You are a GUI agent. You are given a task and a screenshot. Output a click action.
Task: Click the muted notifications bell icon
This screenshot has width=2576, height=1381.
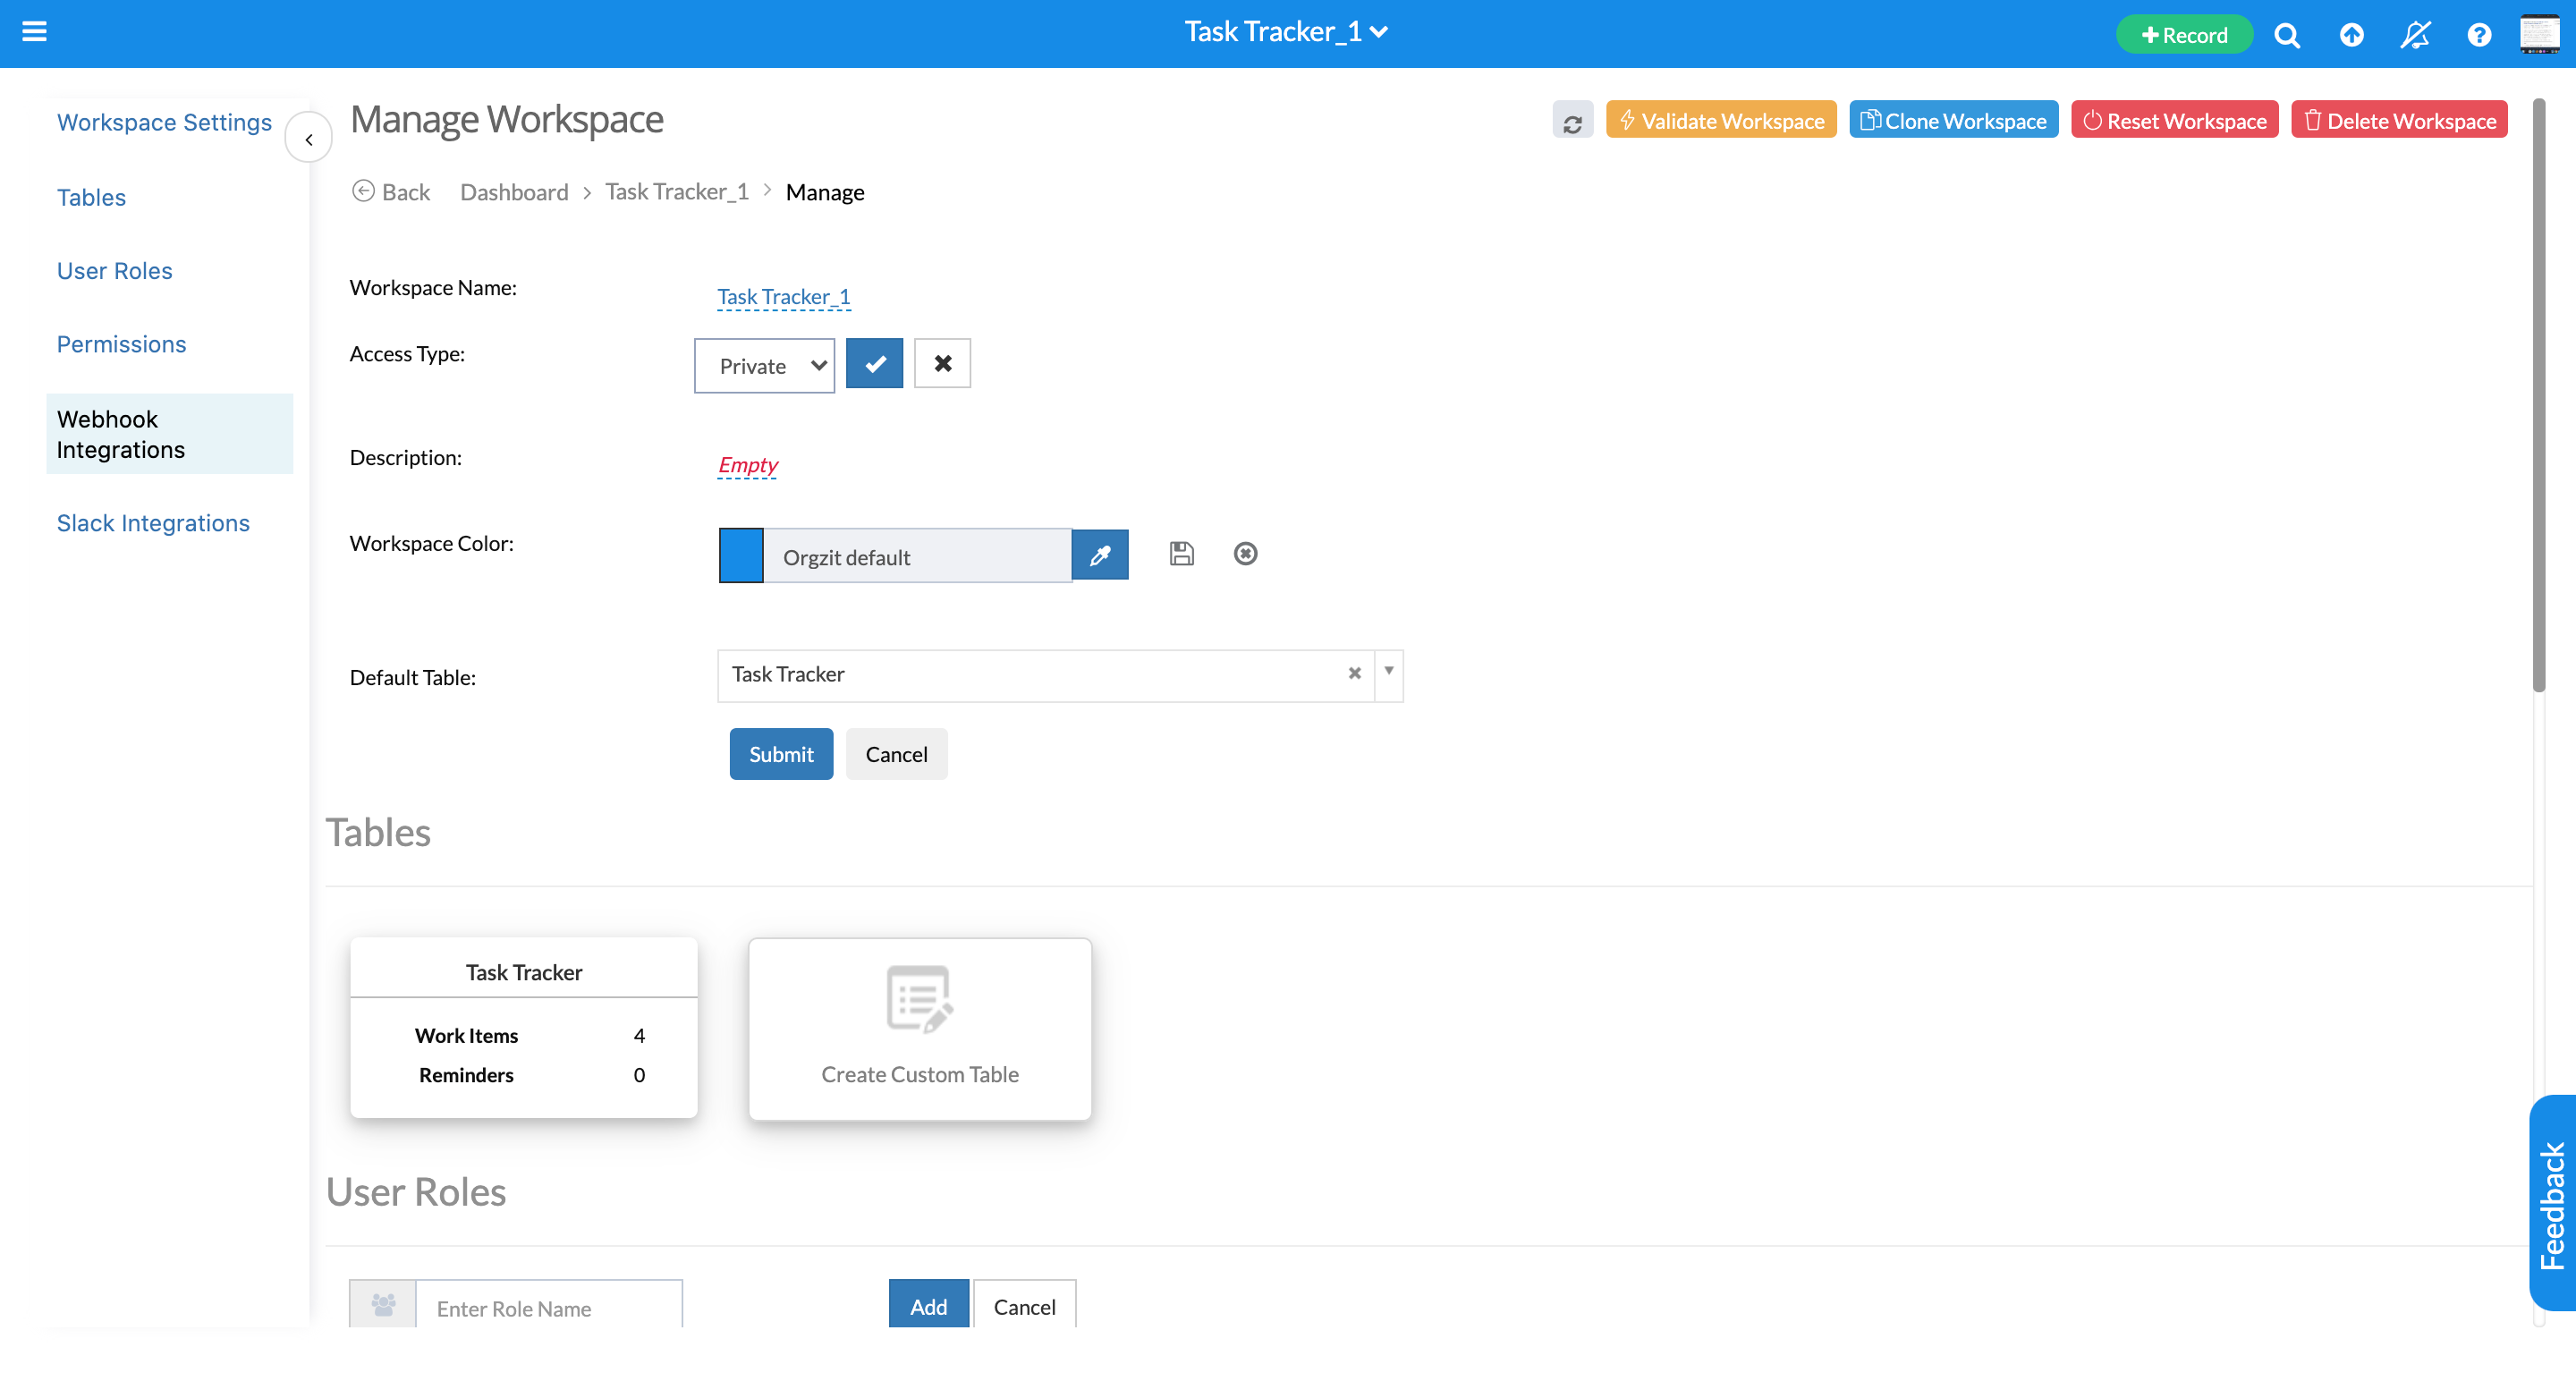pos(2415,35)
